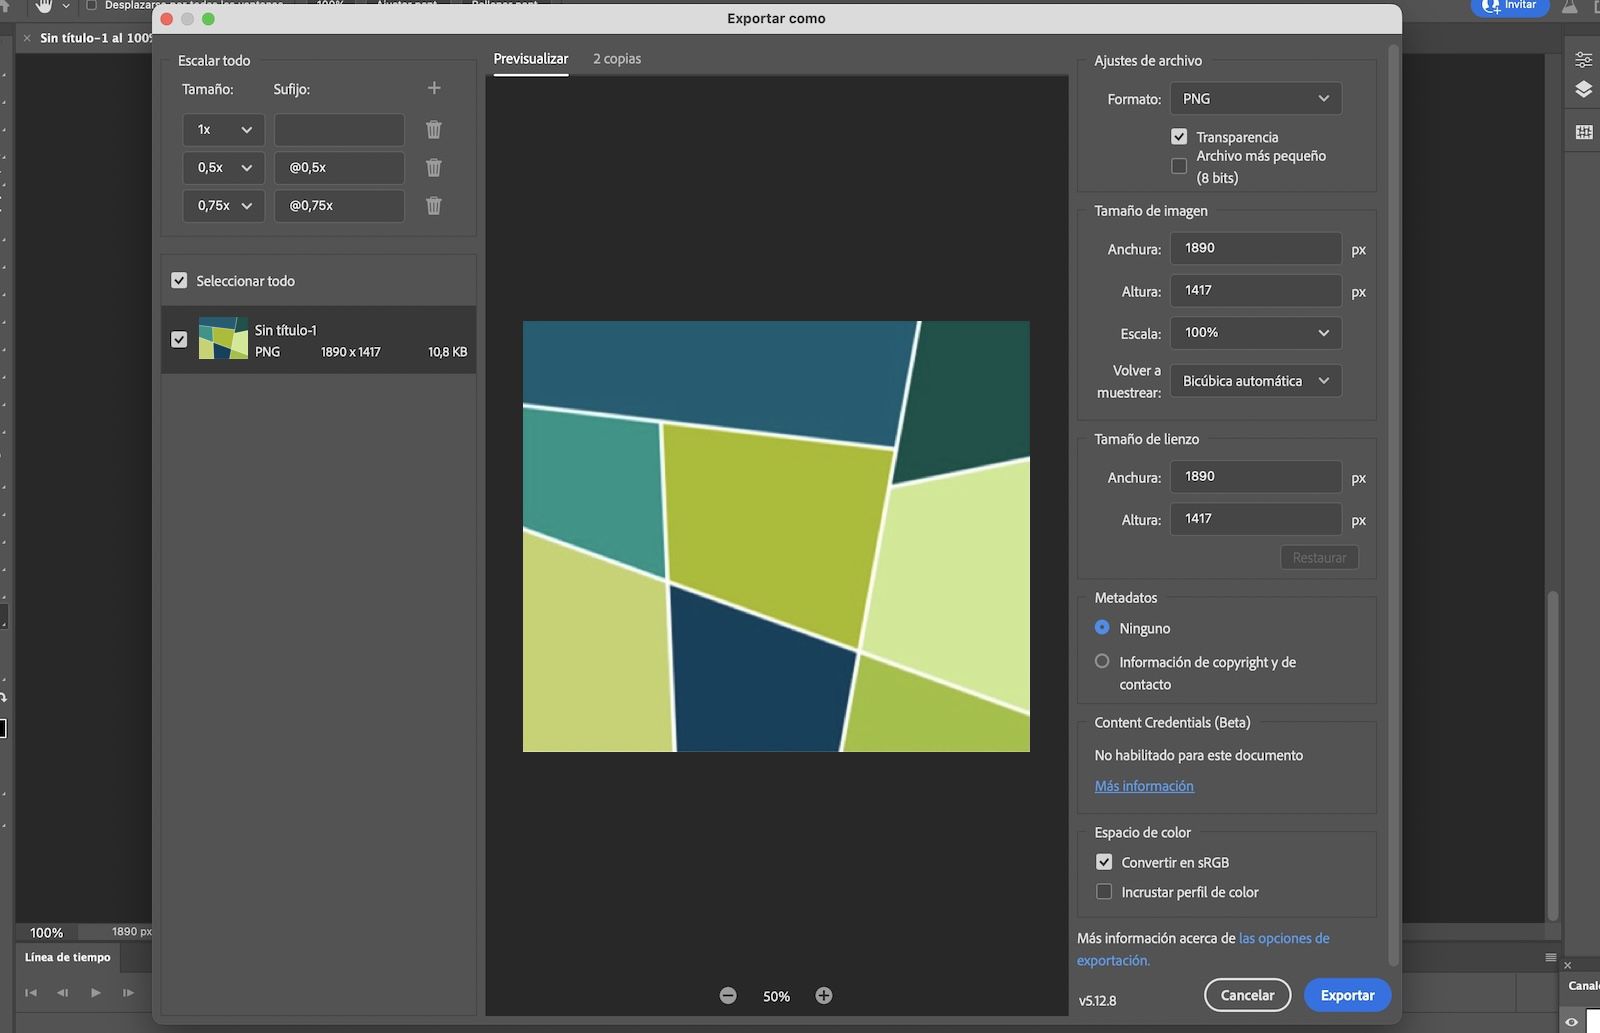This screenshot has width=1600, height=1033.
Task: Play the timeline animation
Action: click(x=96, y=992)
